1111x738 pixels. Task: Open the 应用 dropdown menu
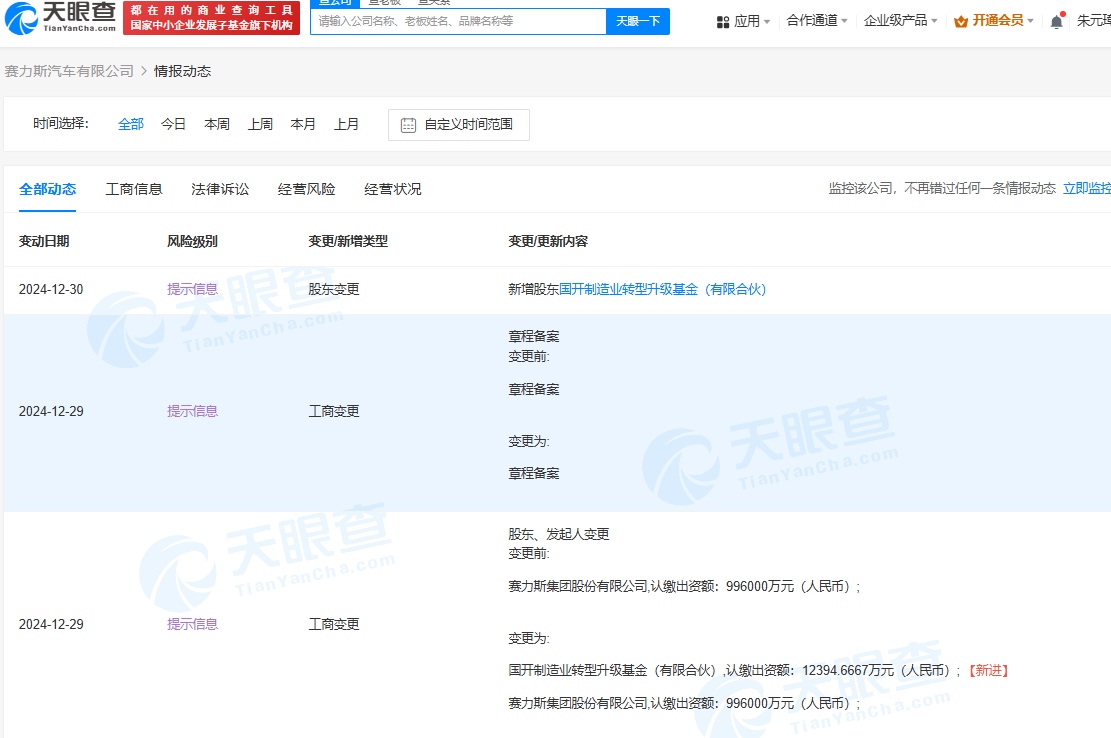click(748, 20)
